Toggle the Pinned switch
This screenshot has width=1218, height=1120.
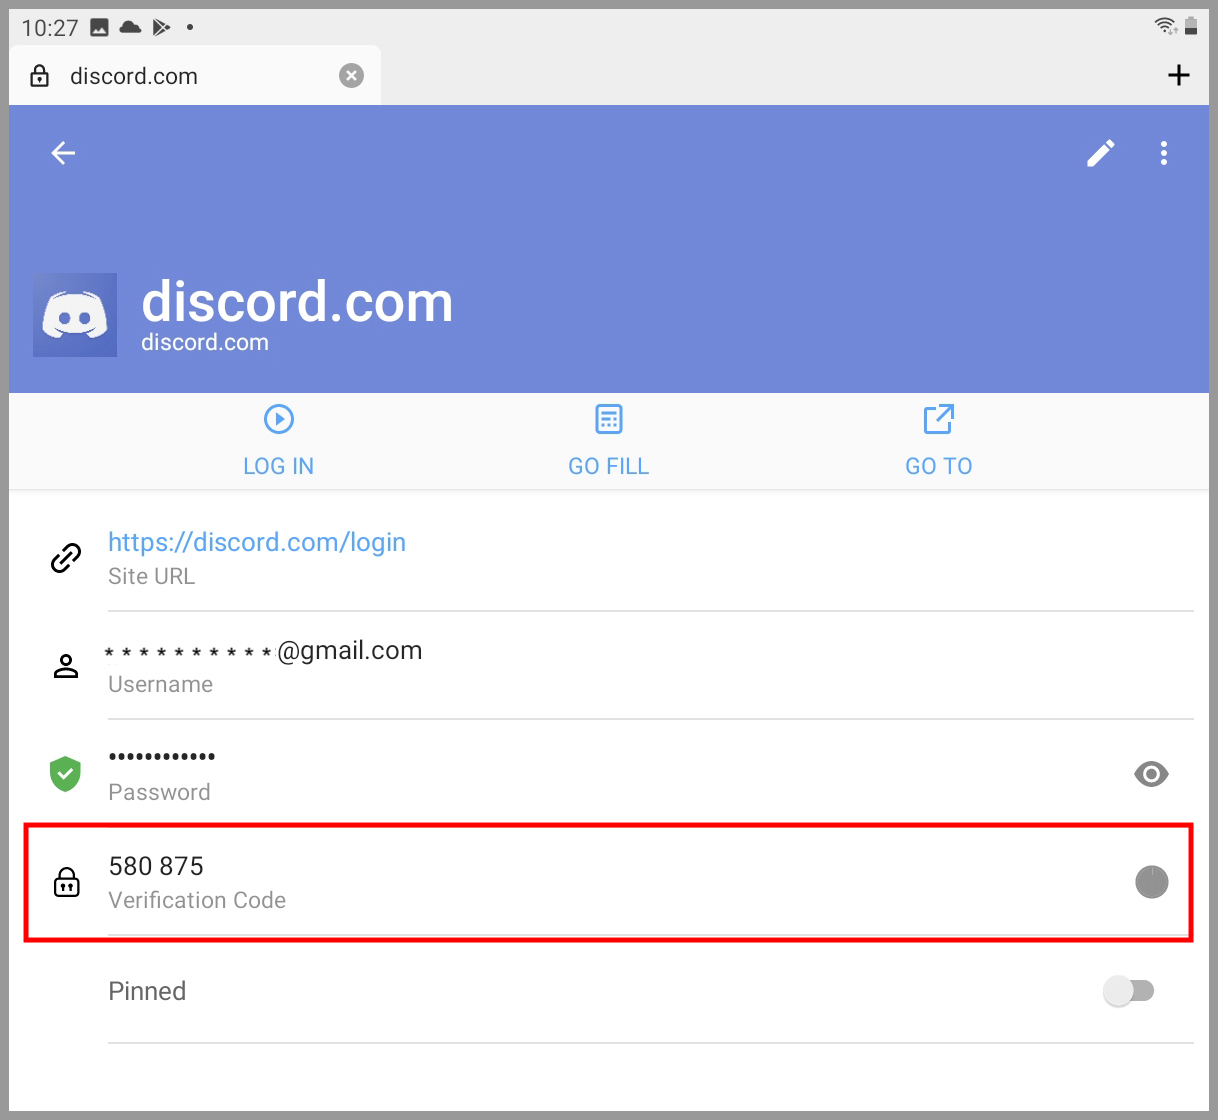point(1129,991)
